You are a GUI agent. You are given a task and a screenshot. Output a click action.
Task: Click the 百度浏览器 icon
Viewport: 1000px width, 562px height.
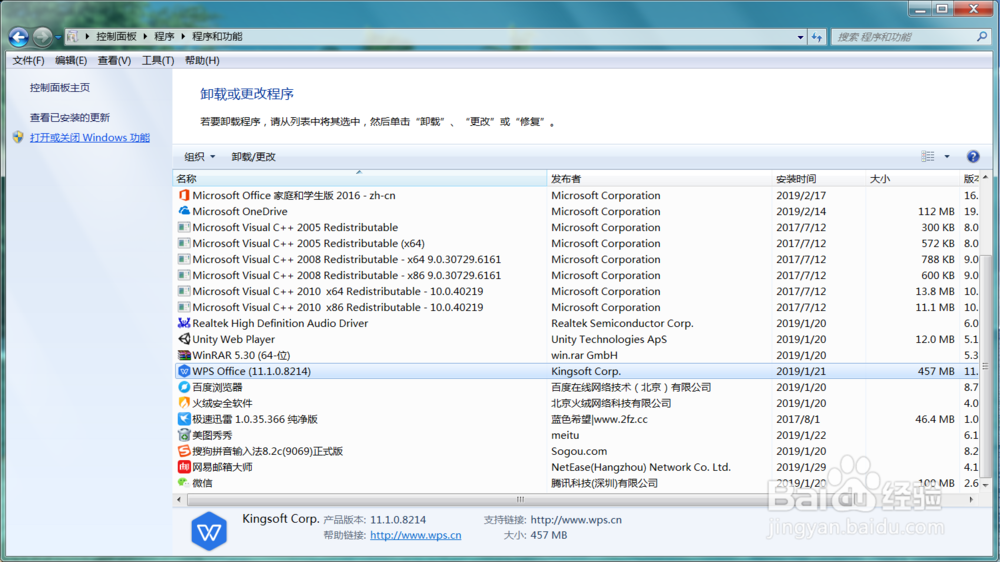pos(184,387)
